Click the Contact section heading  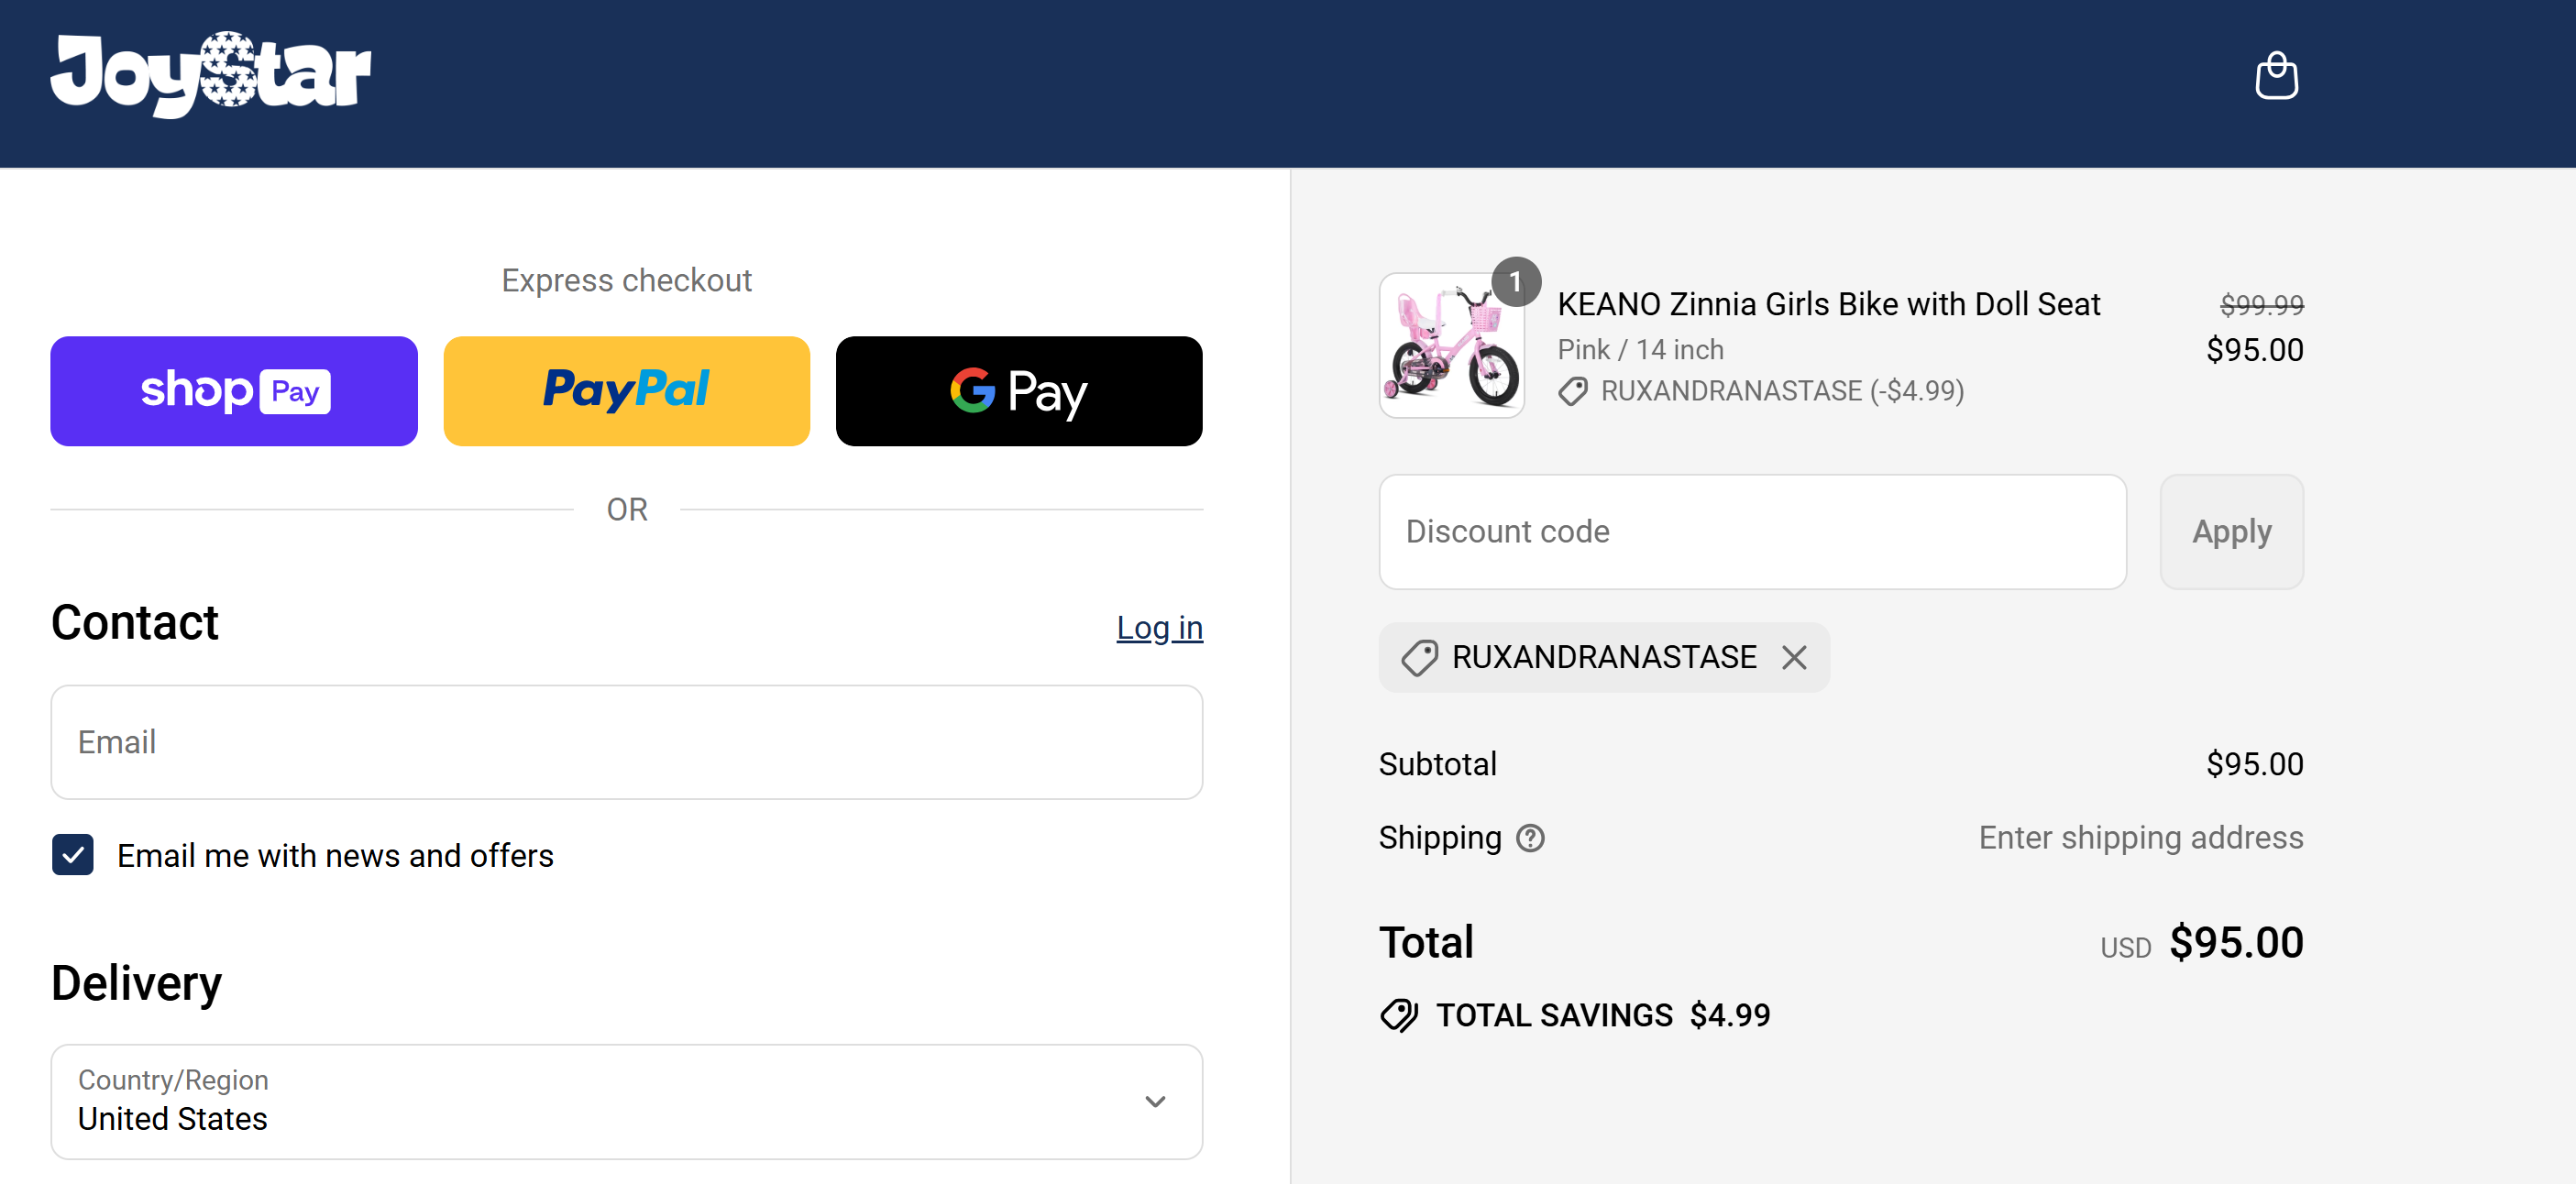[134, 623]
